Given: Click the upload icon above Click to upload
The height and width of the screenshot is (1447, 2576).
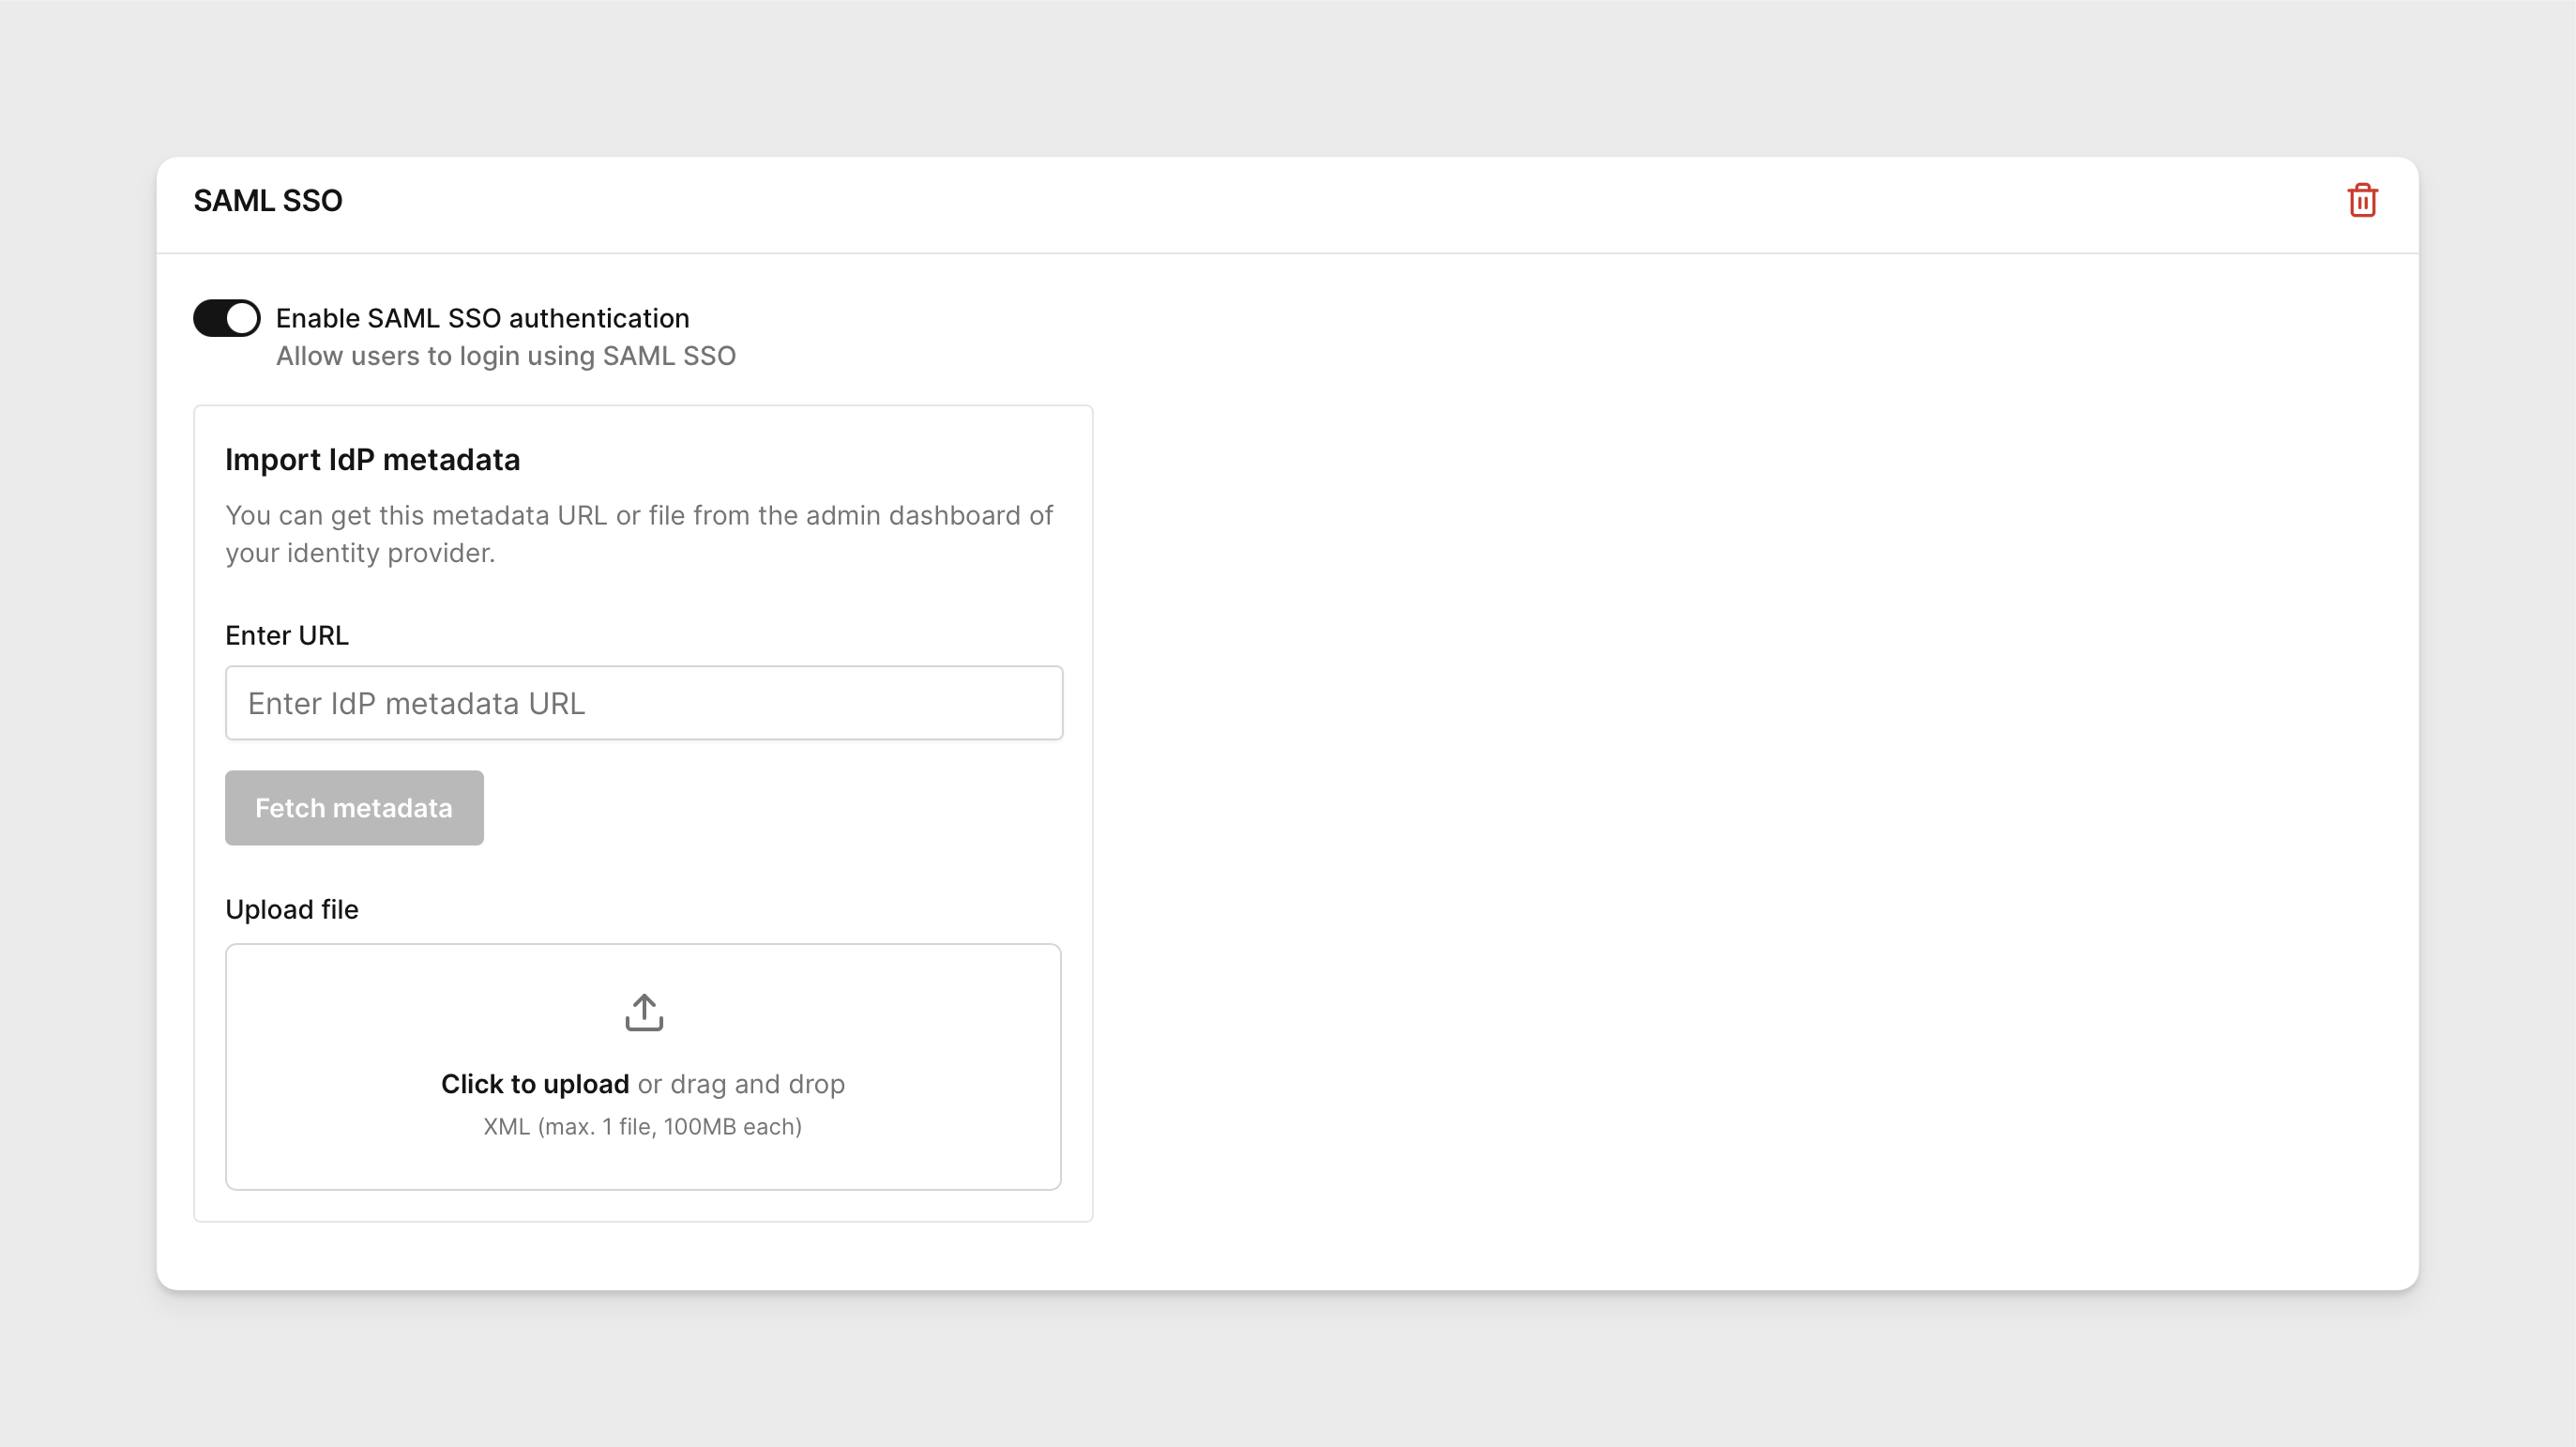Looking at the screenshot, I should pos(643,1011).
